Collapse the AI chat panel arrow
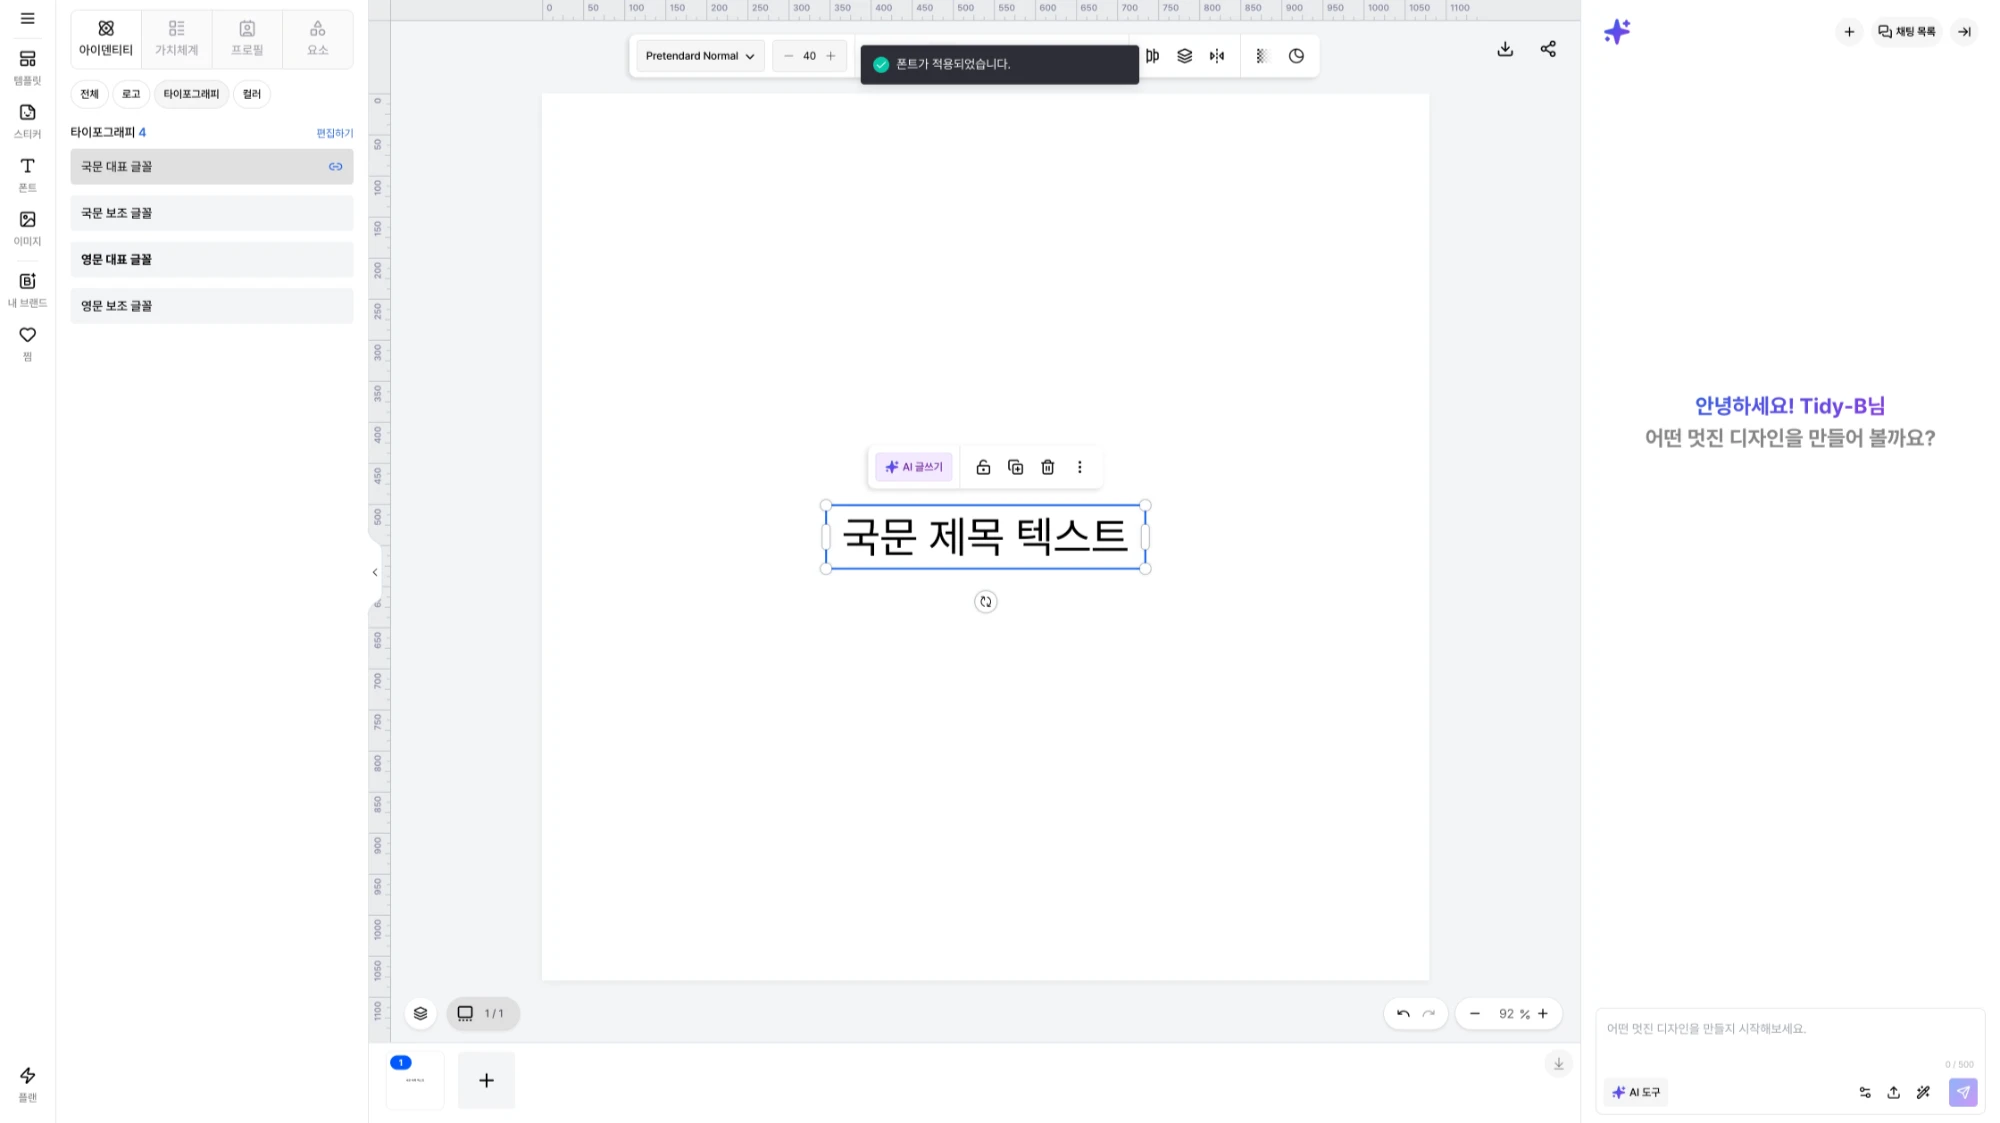Screen dimensions: 2000x1123 (1965, 32)
